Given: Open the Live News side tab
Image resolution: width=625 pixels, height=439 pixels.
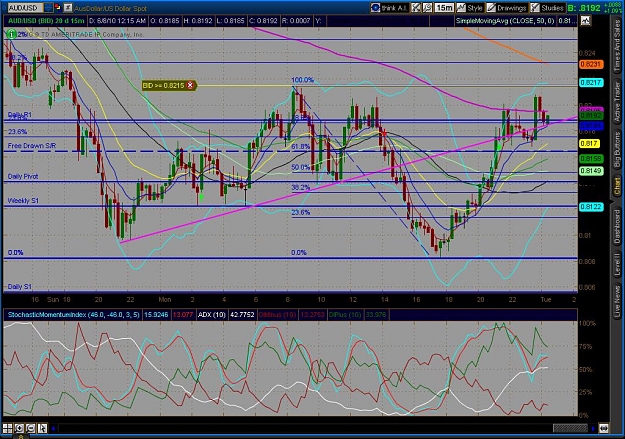Looking at the screenshot, I should (x=617, y=299).
